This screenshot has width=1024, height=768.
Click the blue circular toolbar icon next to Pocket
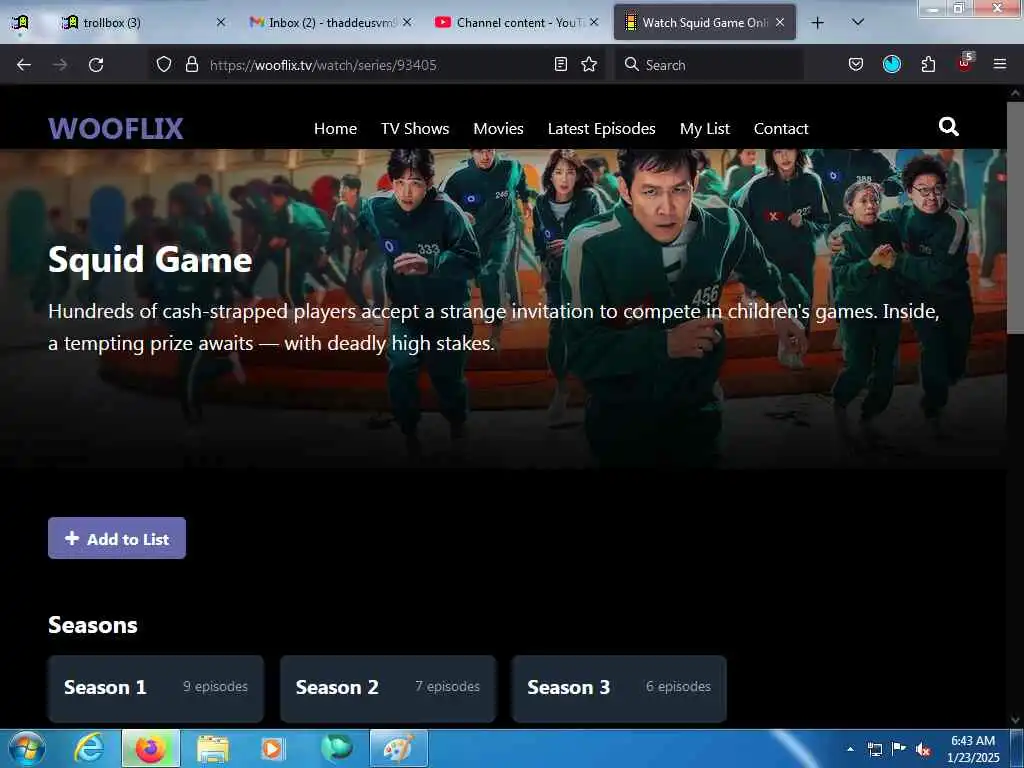891,64
